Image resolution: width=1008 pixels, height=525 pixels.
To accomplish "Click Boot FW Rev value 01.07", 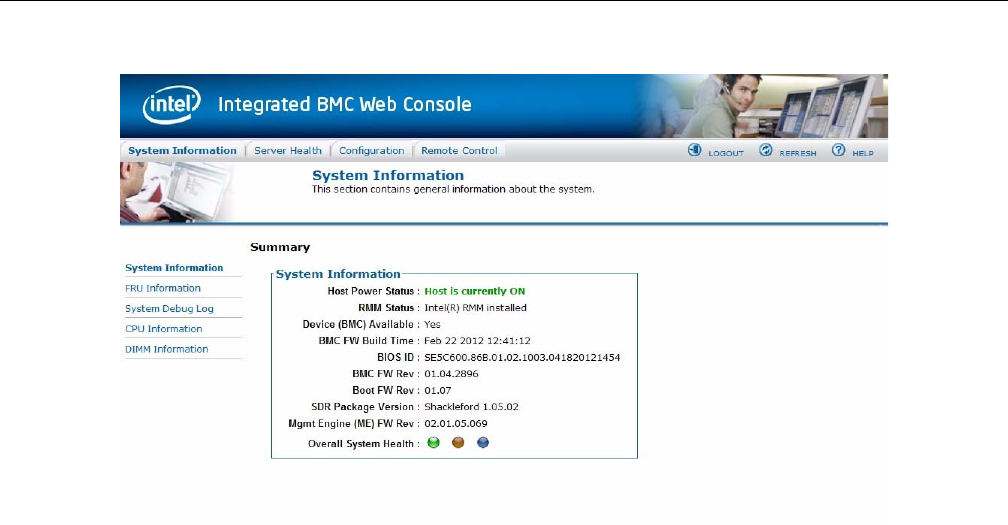I will pos(438,391).
